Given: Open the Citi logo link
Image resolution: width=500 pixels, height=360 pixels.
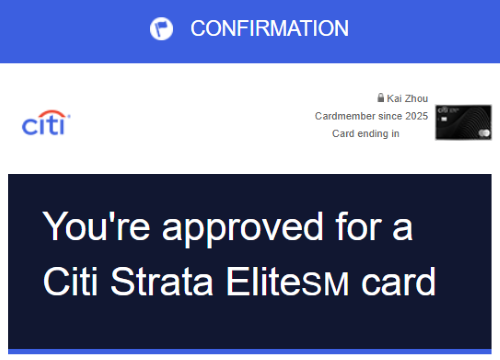Looking at the screenshot, I should (46, 123).
